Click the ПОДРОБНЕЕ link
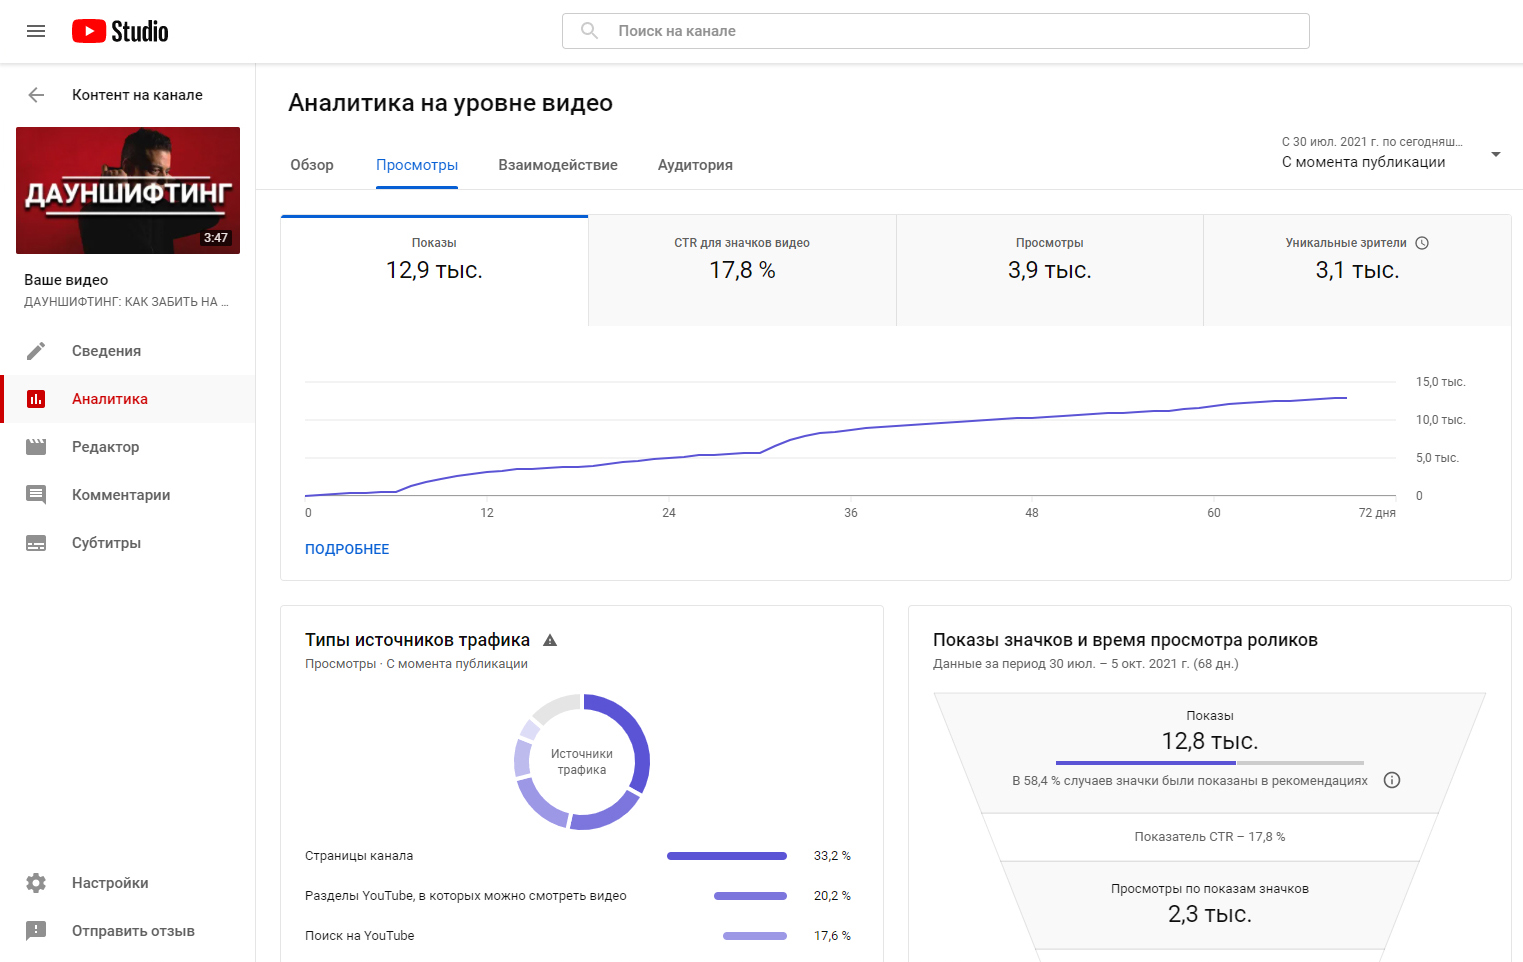Screen dimensions: 1523x962 [x=347, y=549]
